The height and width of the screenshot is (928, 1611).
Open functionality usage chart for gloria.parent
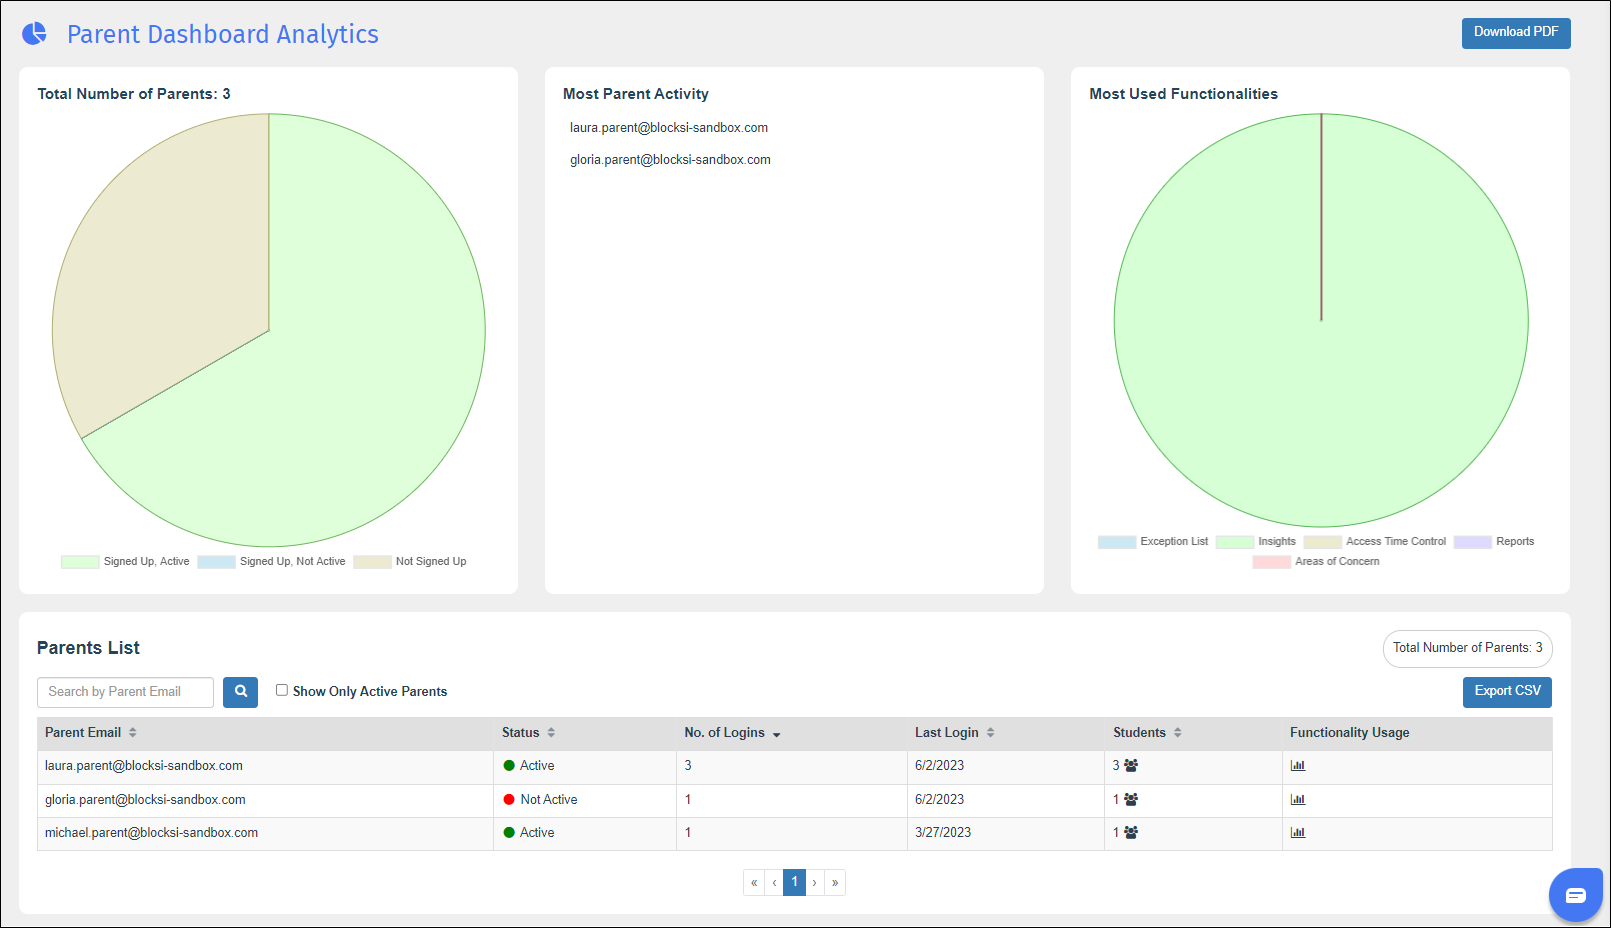(1298, 800)
